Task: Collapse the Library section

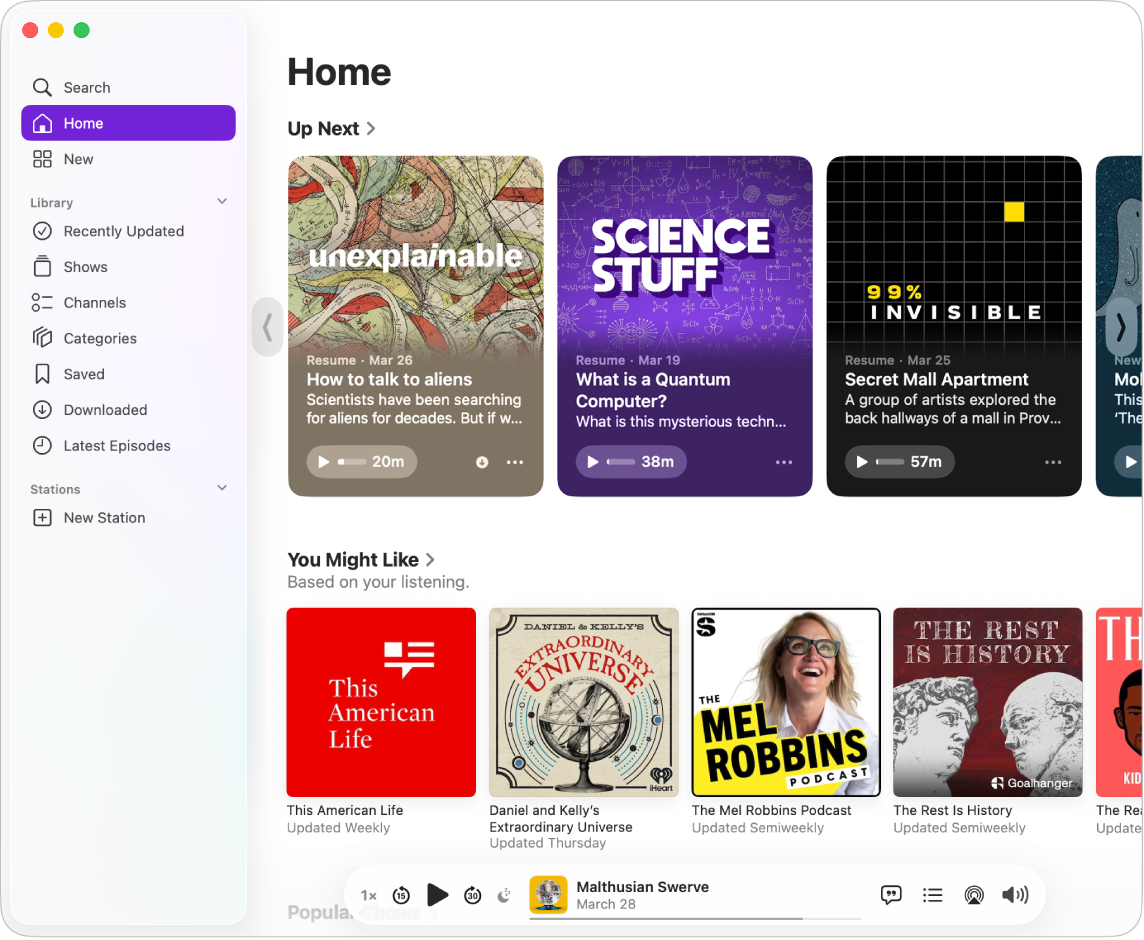Action: (x=222, y=201)
